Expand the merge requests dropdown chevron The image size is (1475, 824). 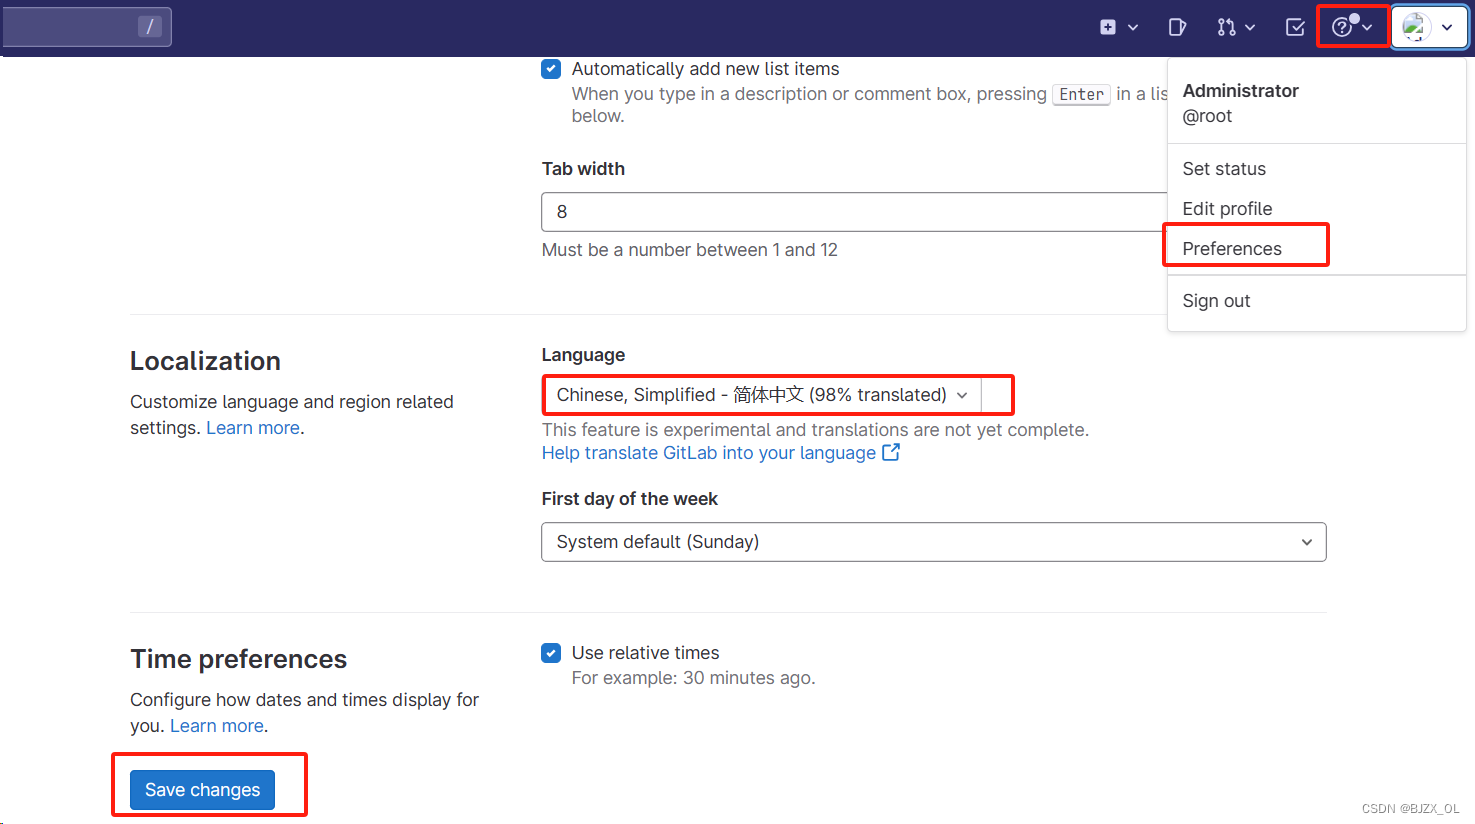click(x=1250, y=28)
